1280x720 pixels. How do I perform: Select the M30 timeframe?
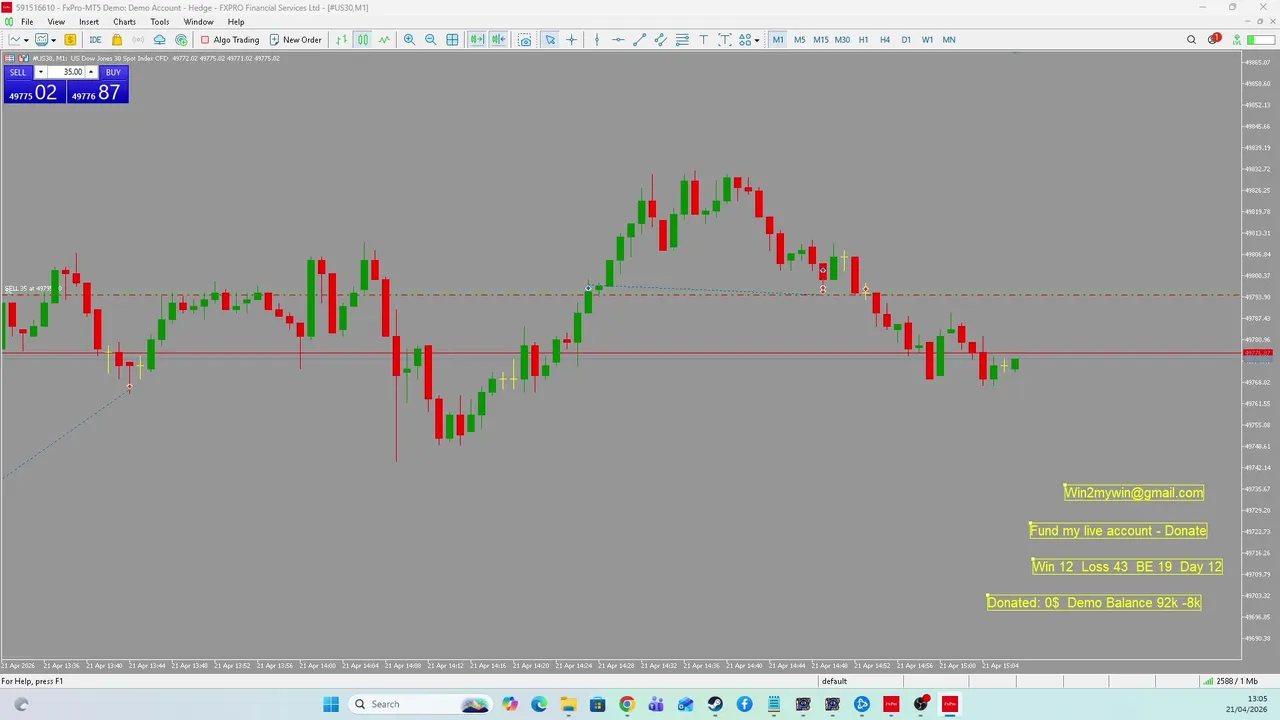pos(842,40)
